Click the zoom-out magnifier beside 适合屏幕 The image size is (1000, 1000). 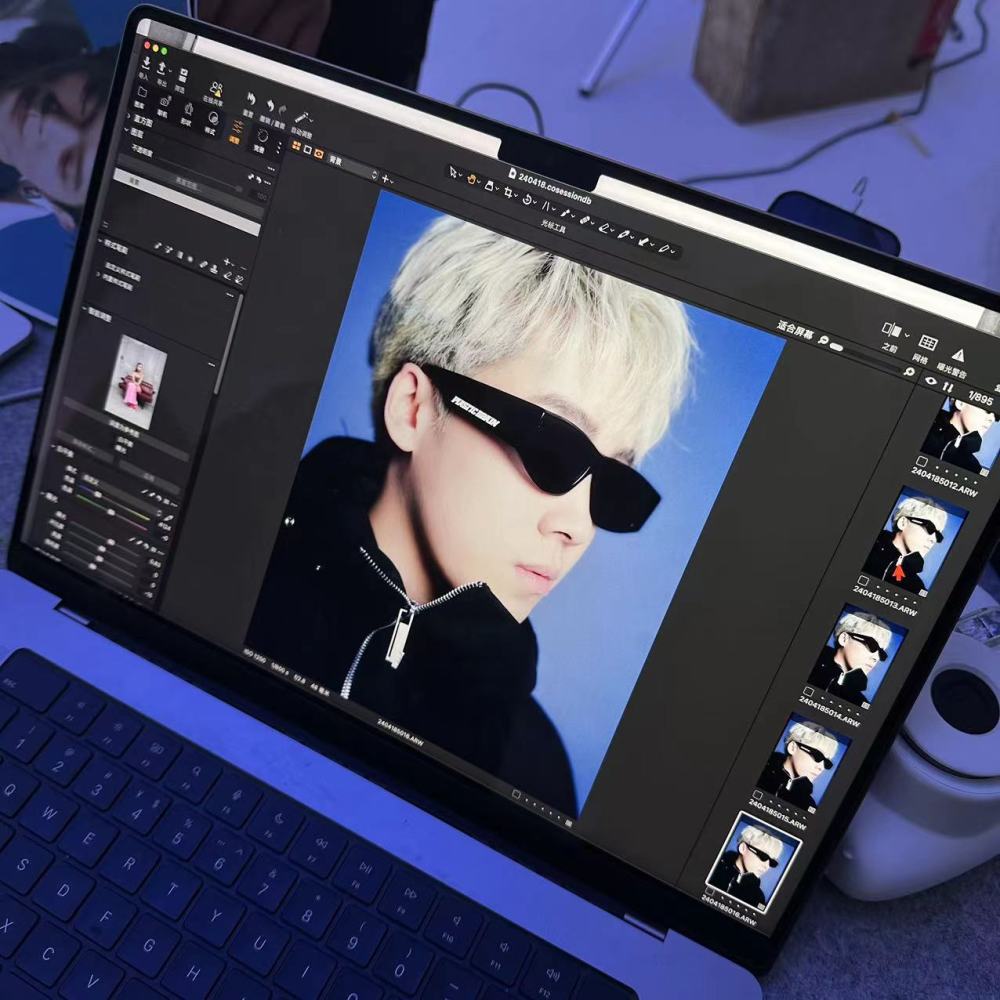(x=823, y=341)
